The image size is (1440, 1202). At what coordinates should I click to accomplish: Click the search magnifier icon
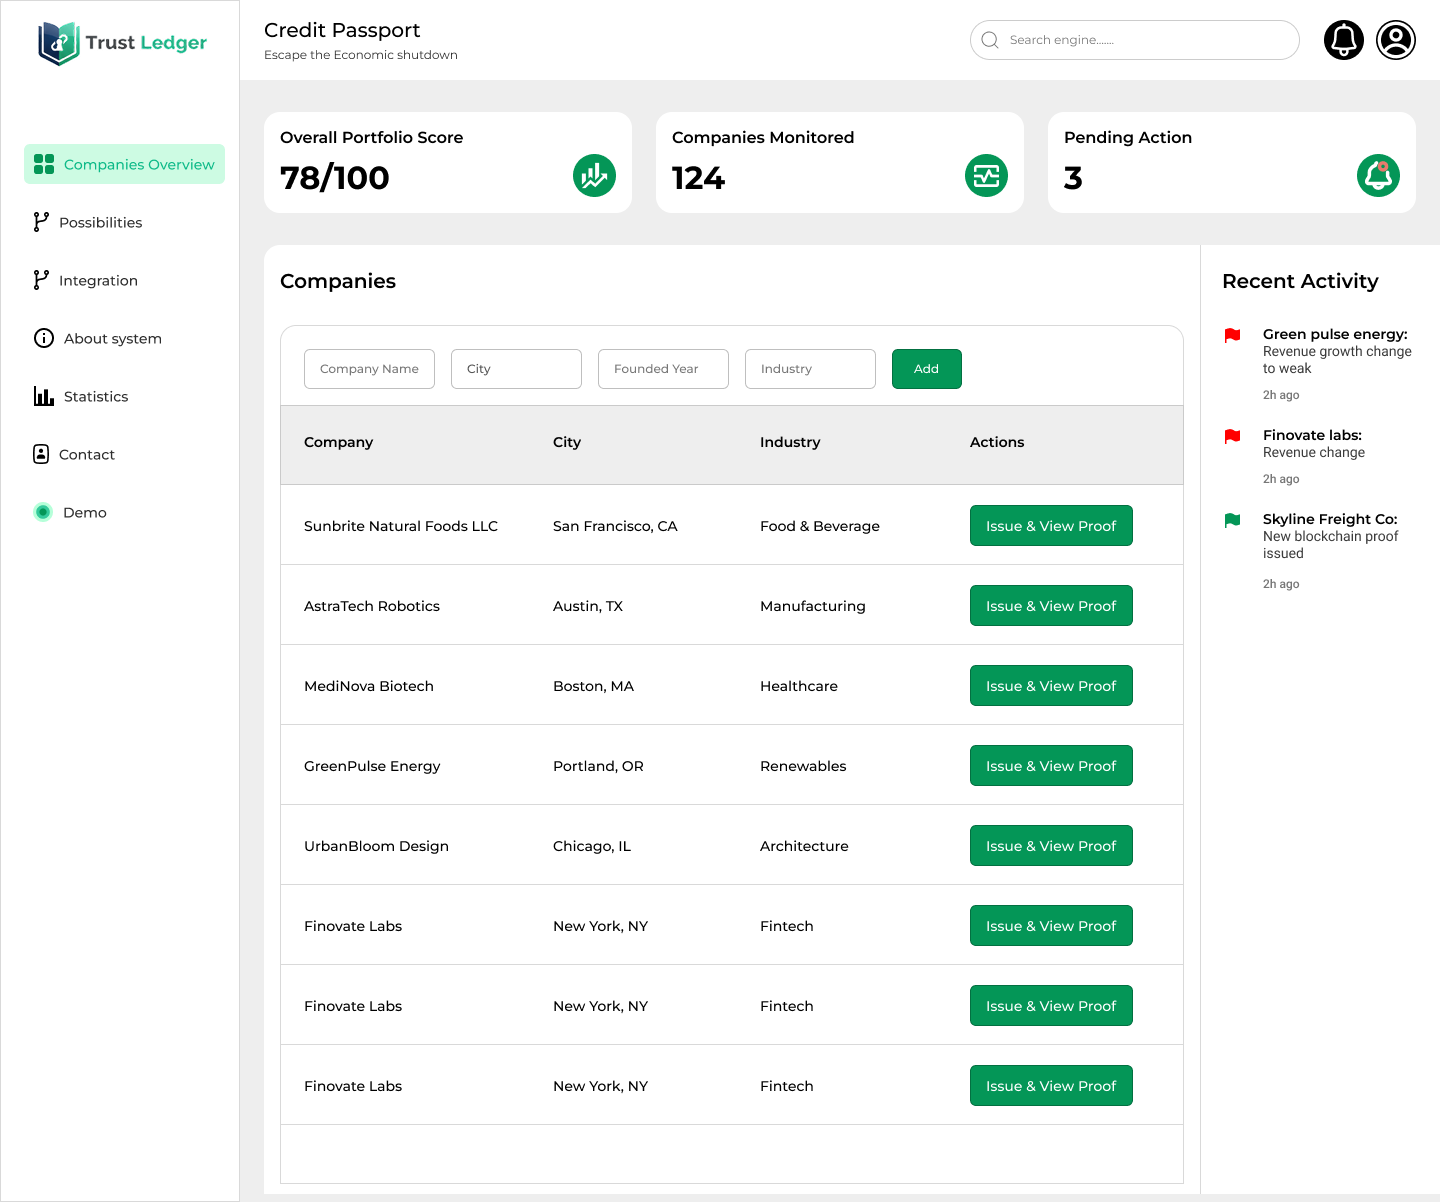(x=990, y=40)
